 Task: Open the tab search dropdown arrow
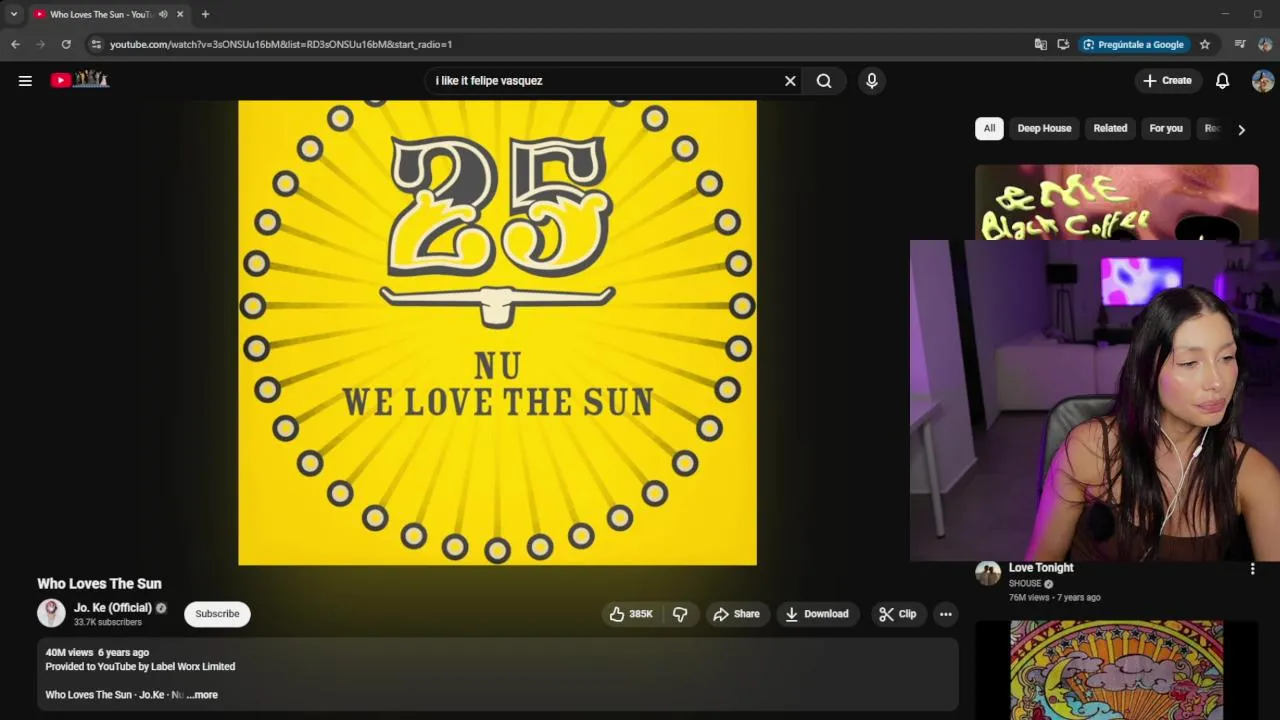(14, 14)
